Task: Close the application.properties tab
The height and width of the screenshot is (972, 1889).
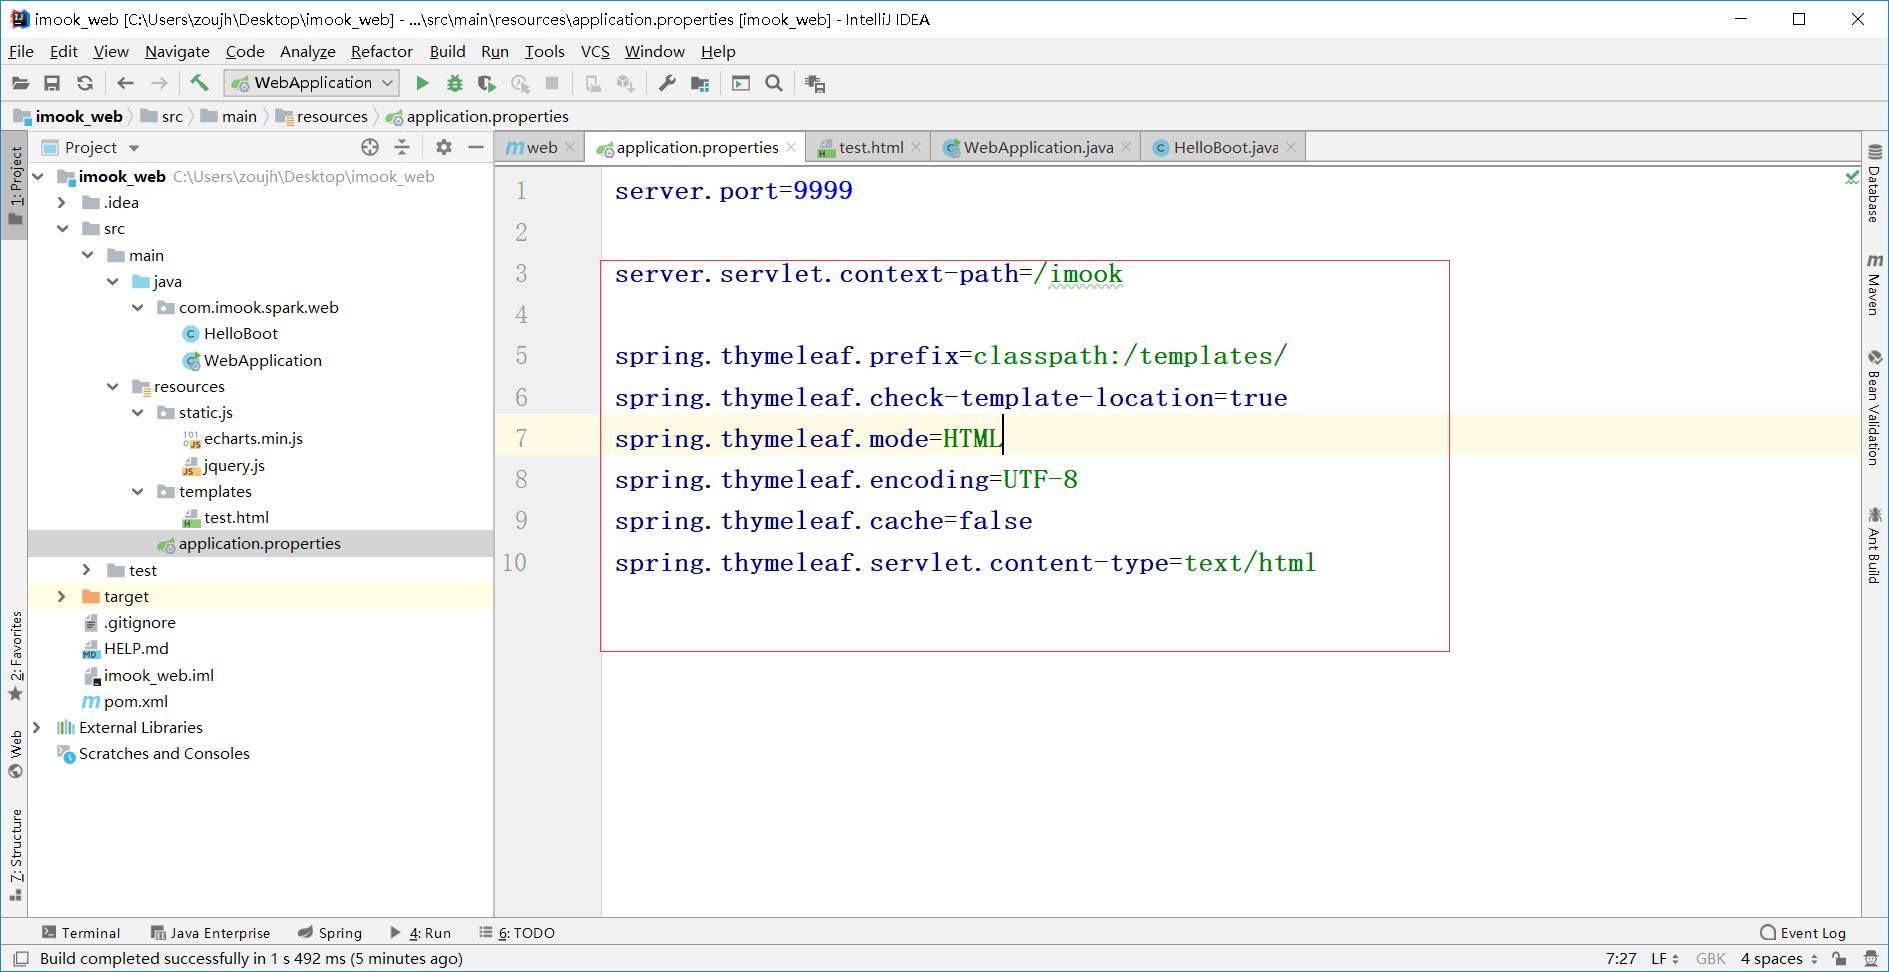Action: pos(791,147)
